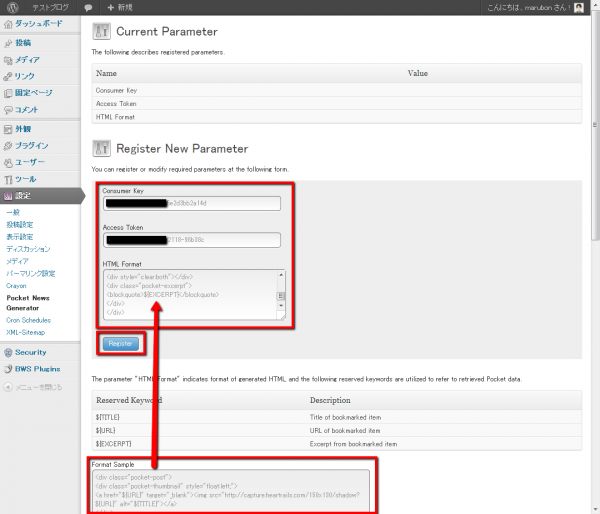The height and width of the screenshot is (514, 600).
Task: Click the 外観 appearance icon
Action: [x=8, y=129]
